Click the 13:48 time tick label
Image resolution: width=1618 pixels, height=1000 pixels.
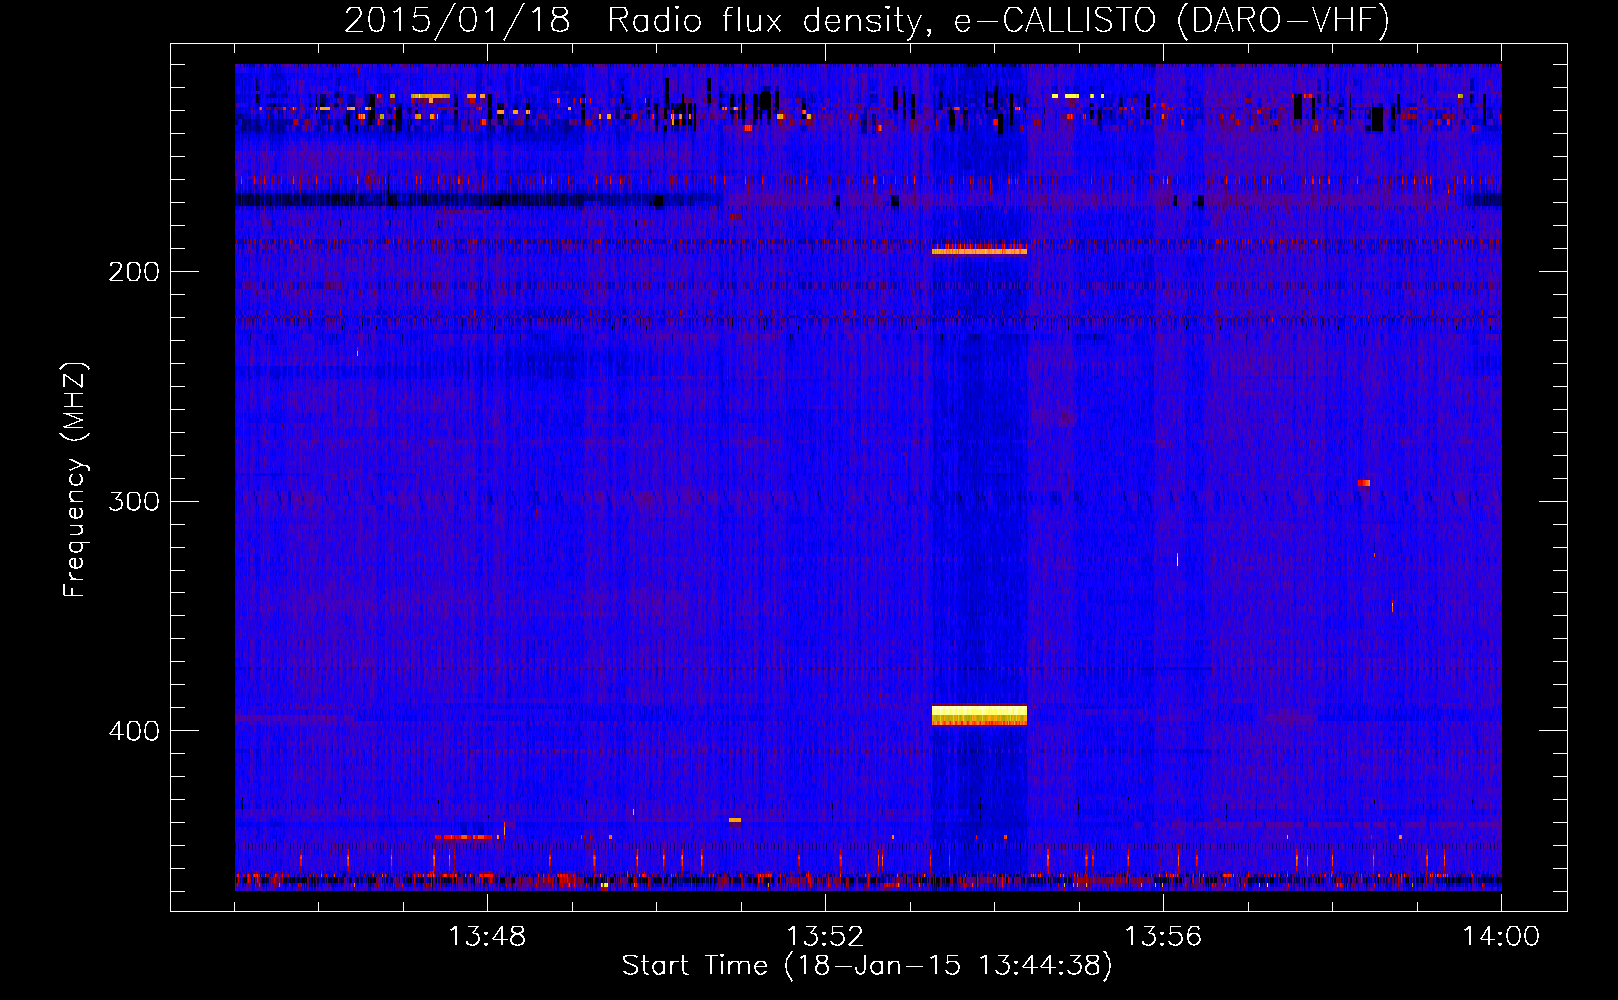coord(487,937)
